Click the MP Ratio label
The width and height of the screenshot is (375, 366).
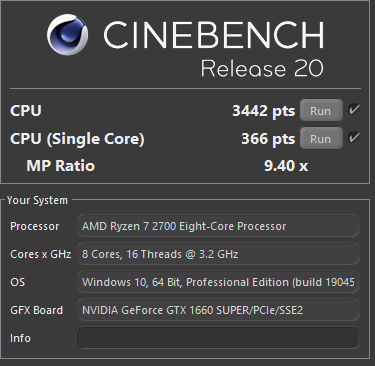[61, 166]
